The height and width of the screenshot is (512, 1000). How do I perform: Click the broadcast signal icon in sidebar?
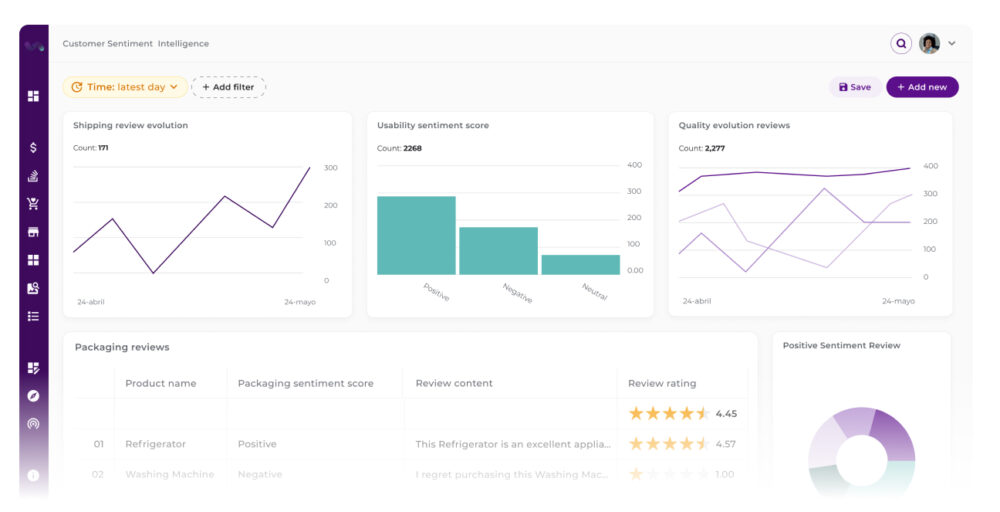pos(33,423)
